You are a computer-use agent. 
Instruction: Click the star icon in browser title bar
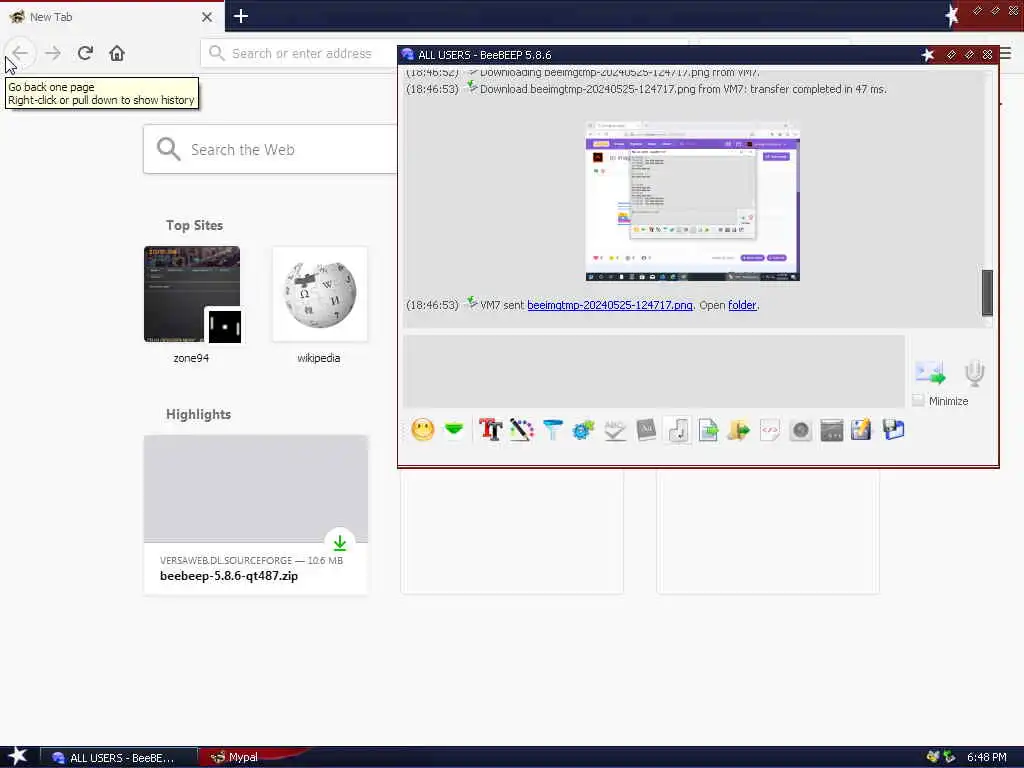[x=951, y=16]
